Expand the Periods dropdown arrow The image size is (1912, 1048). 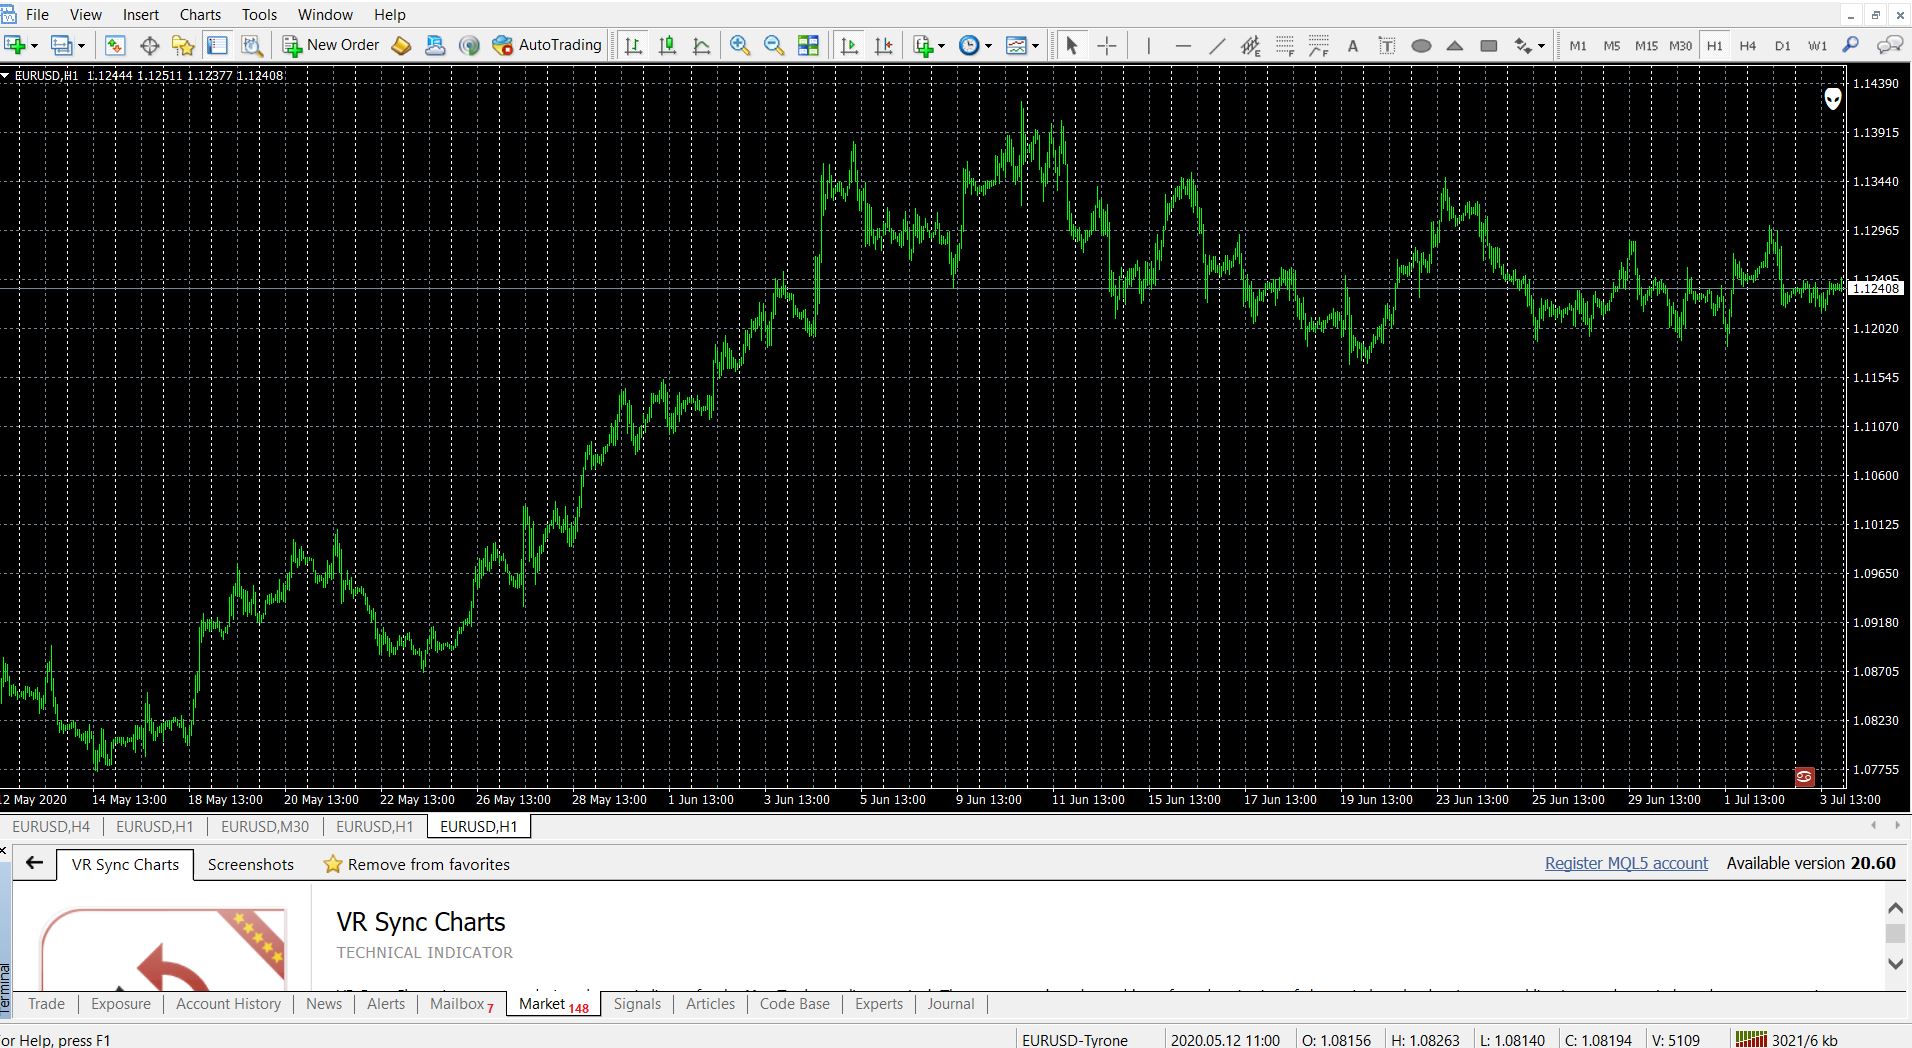(988, 46)
